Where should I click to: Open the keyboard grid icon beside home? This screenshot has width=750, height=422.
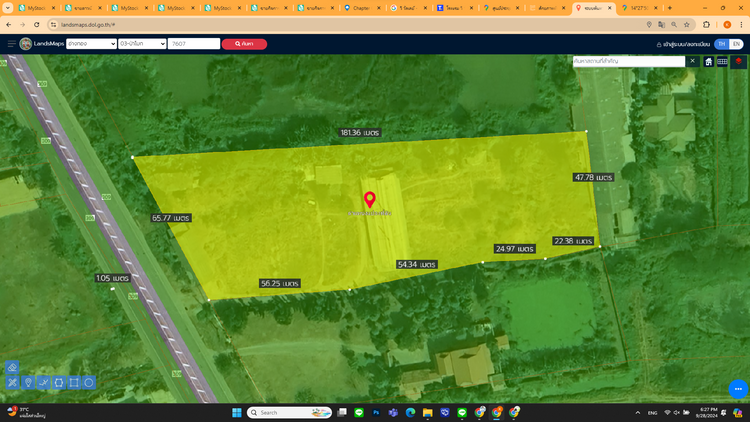(723, 62)
